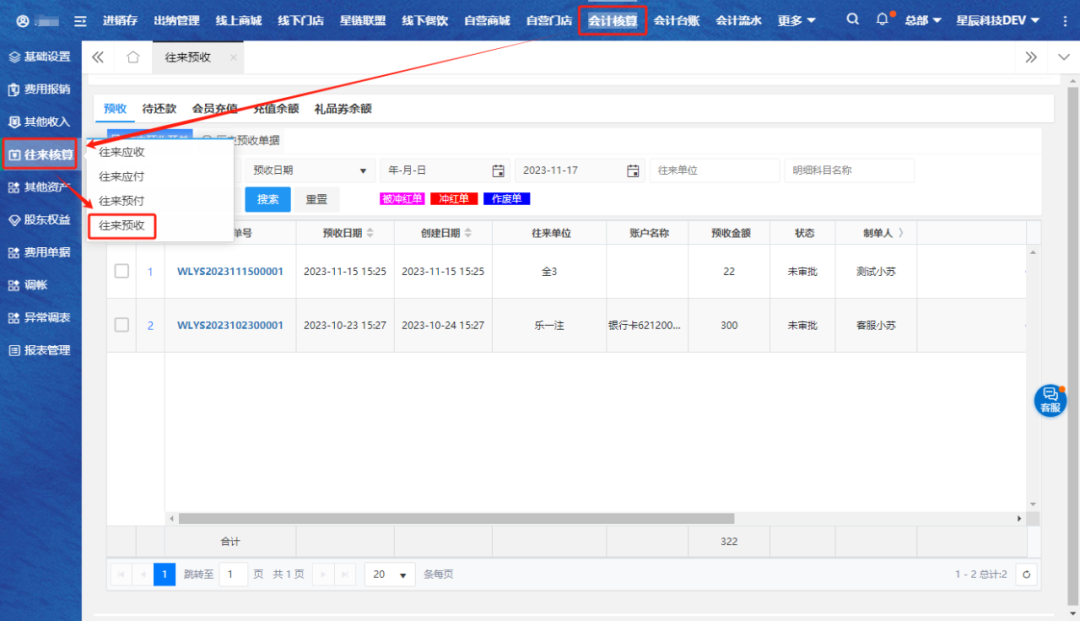1080x621 pixels.
Task: Select 往来应付 from the flyout menu
Action: [x=122, y=177]
